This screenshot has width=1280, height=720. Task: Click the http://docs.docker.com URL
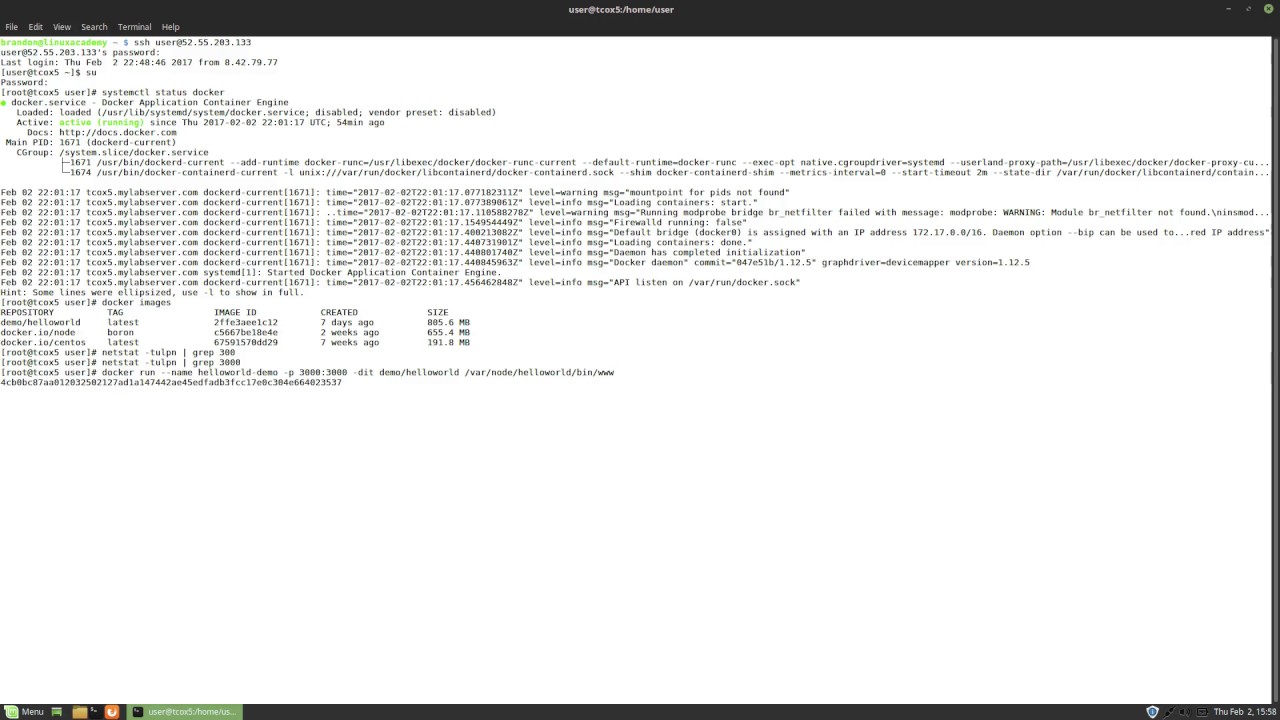pos(118,132)
